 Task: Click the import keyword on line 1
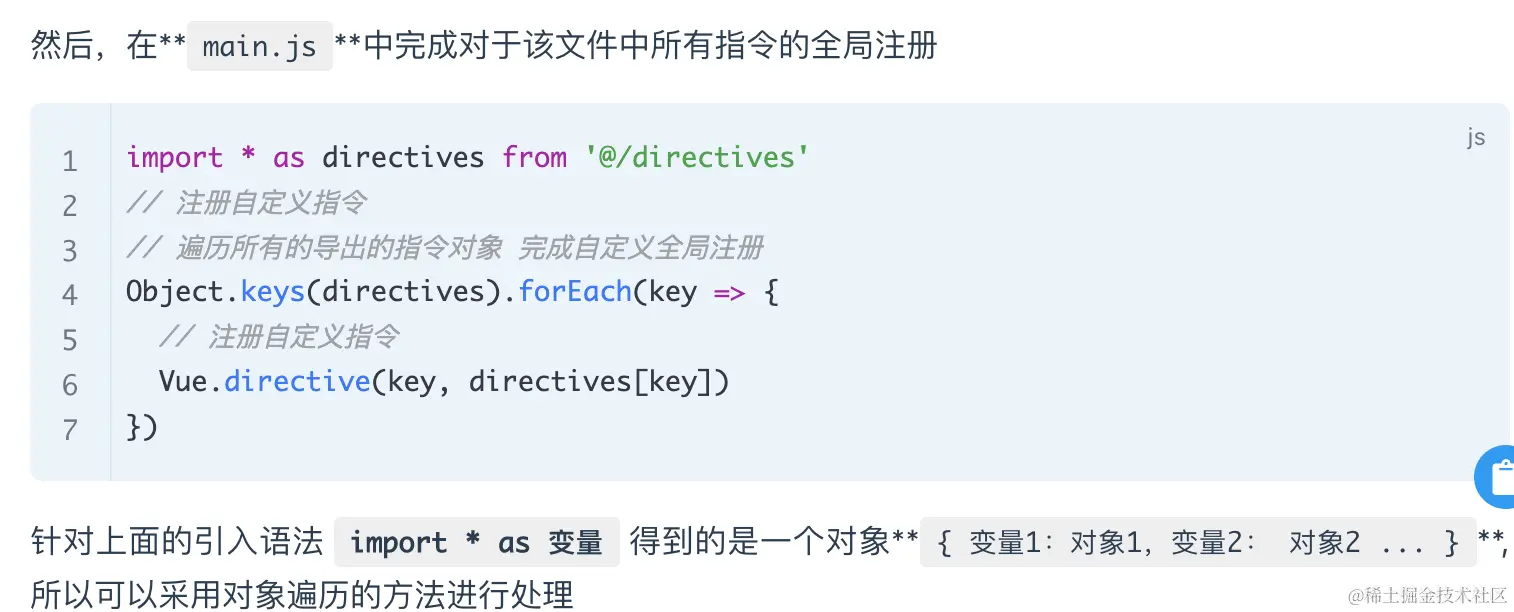pyautogui.click(x=174, y=158)
